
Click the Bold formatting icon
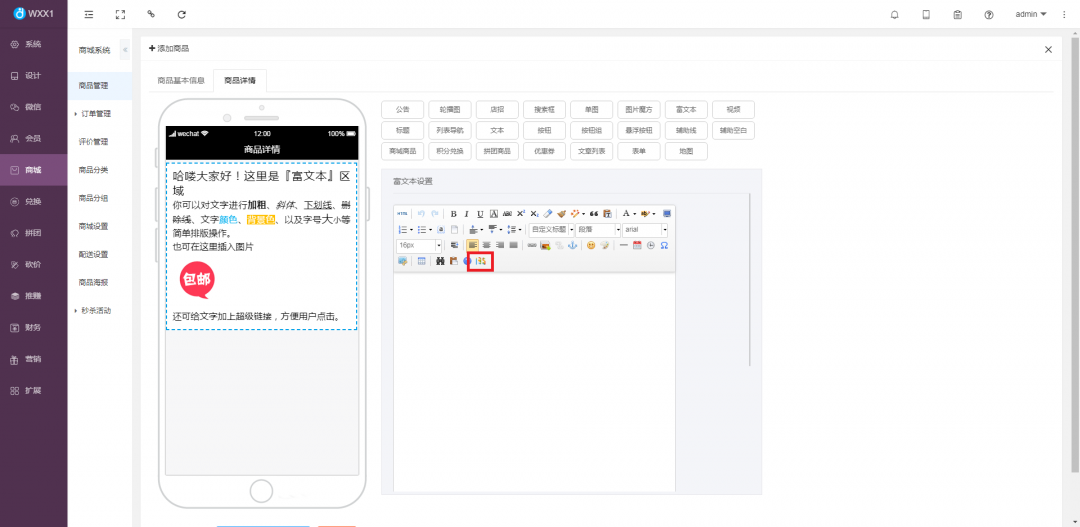pyautogui.click(x=453, y=214)
